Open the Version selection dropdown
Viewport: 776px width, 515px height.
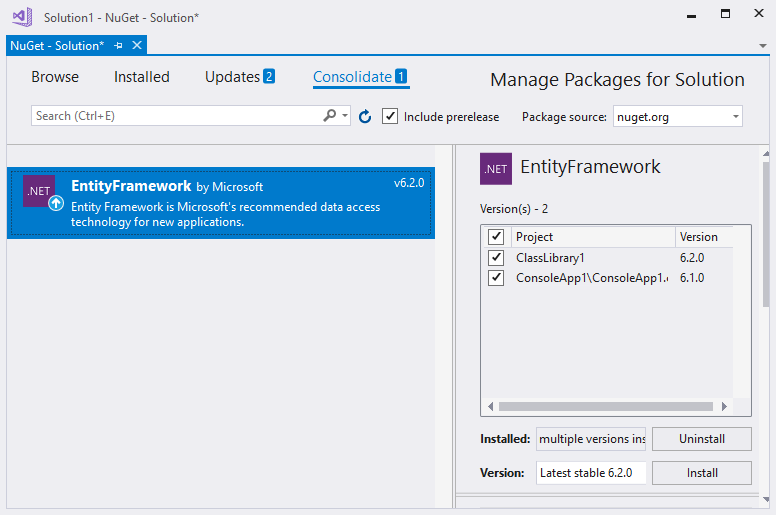tap(591, 473)
